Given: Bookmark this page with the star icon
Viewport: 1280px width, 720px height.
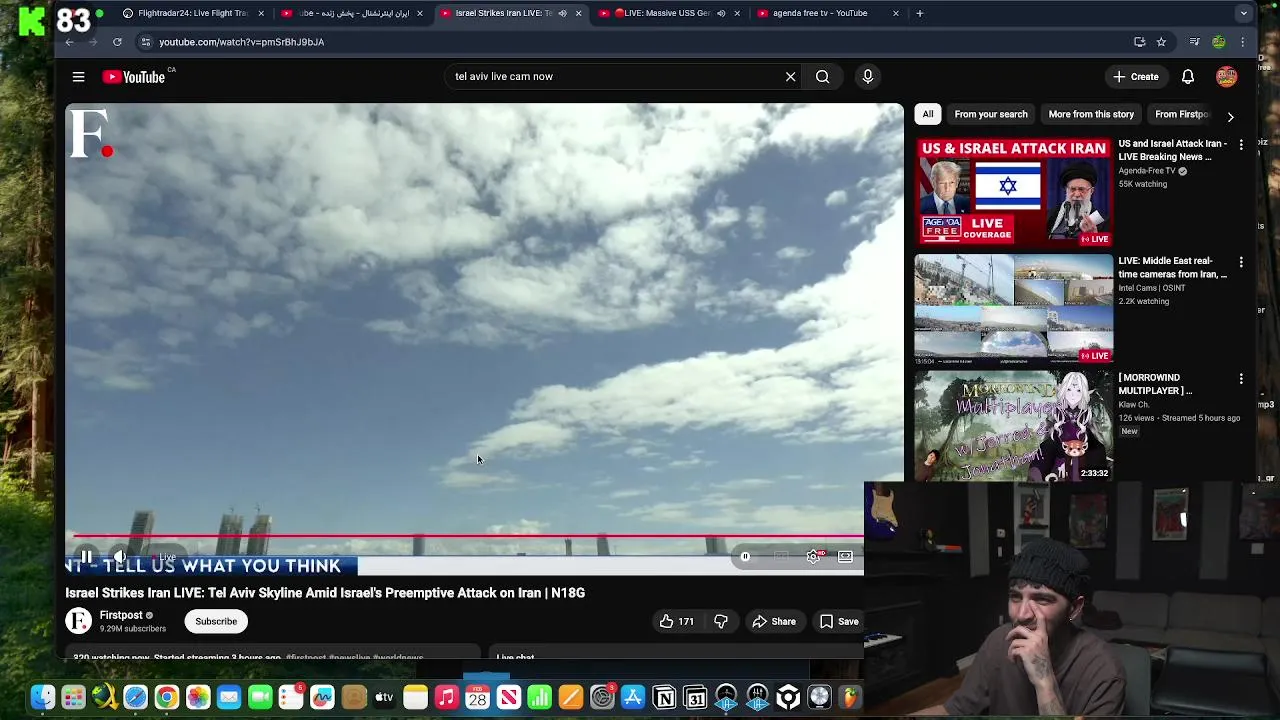Looking at the screenshot, I should pyautogui.click(x=1161, y=42).
